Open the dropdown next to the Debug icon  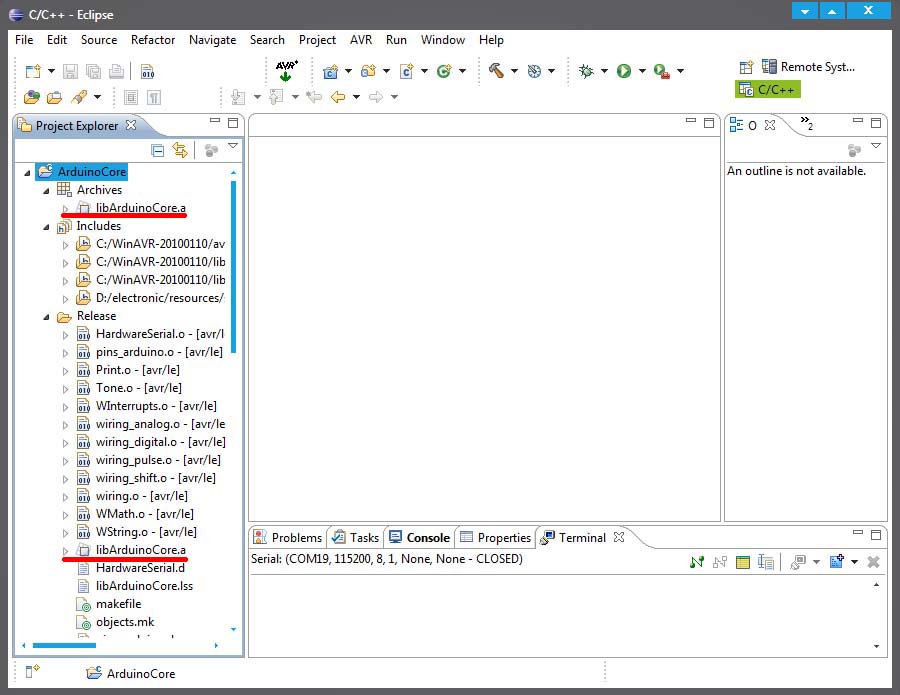[604, 71]
